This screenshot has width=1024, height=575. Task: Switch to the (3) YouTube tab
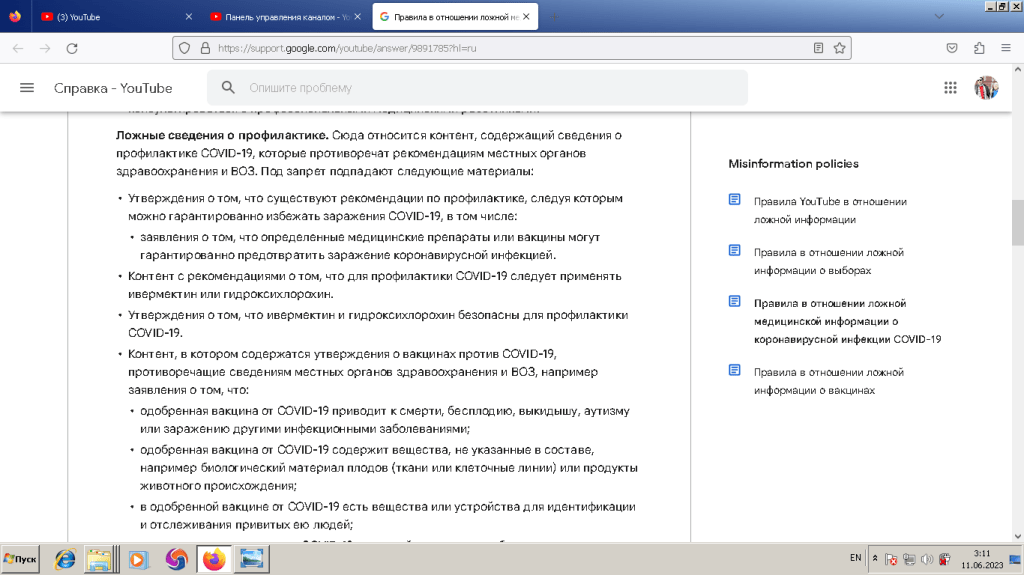[x=110, y=17]
